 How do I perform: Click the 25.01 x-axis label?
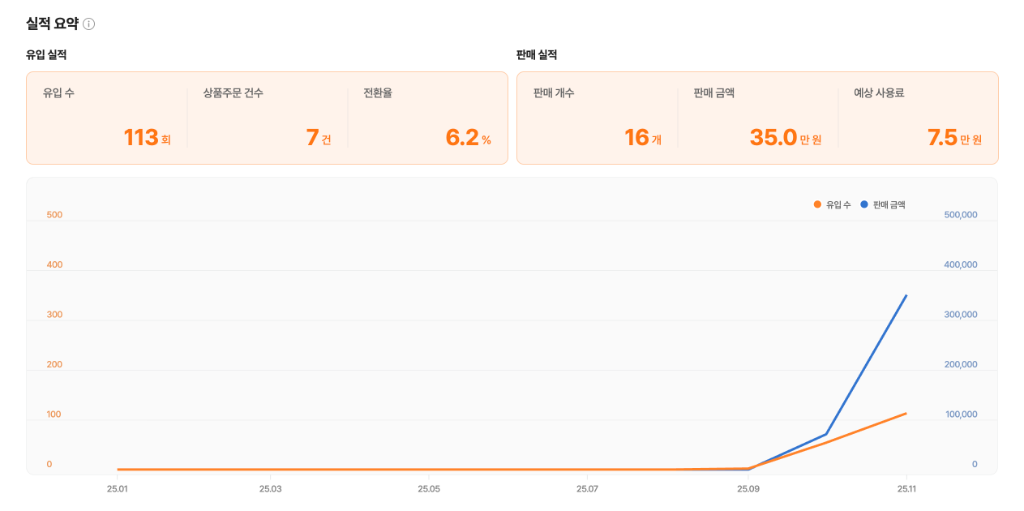[118, 489]
